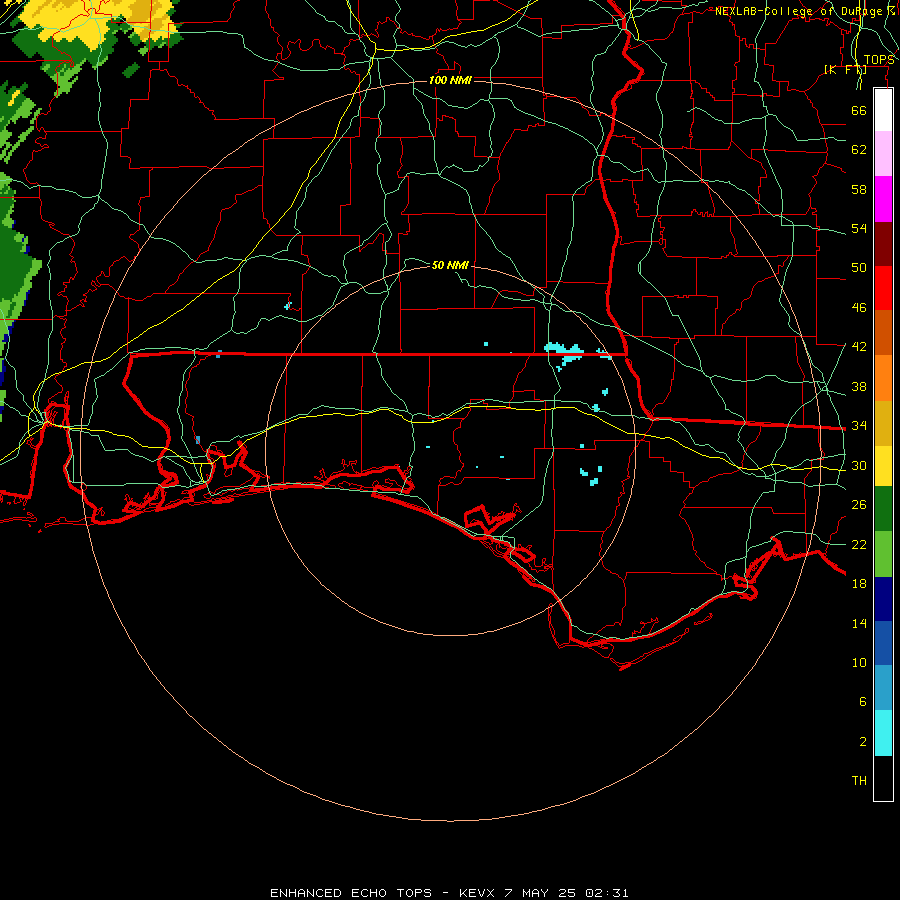The width and height of the screenshot is (900, 900).
Task: Click the "ENHANCED ECHO TOPS" caption text
Action: click(351, 893)
